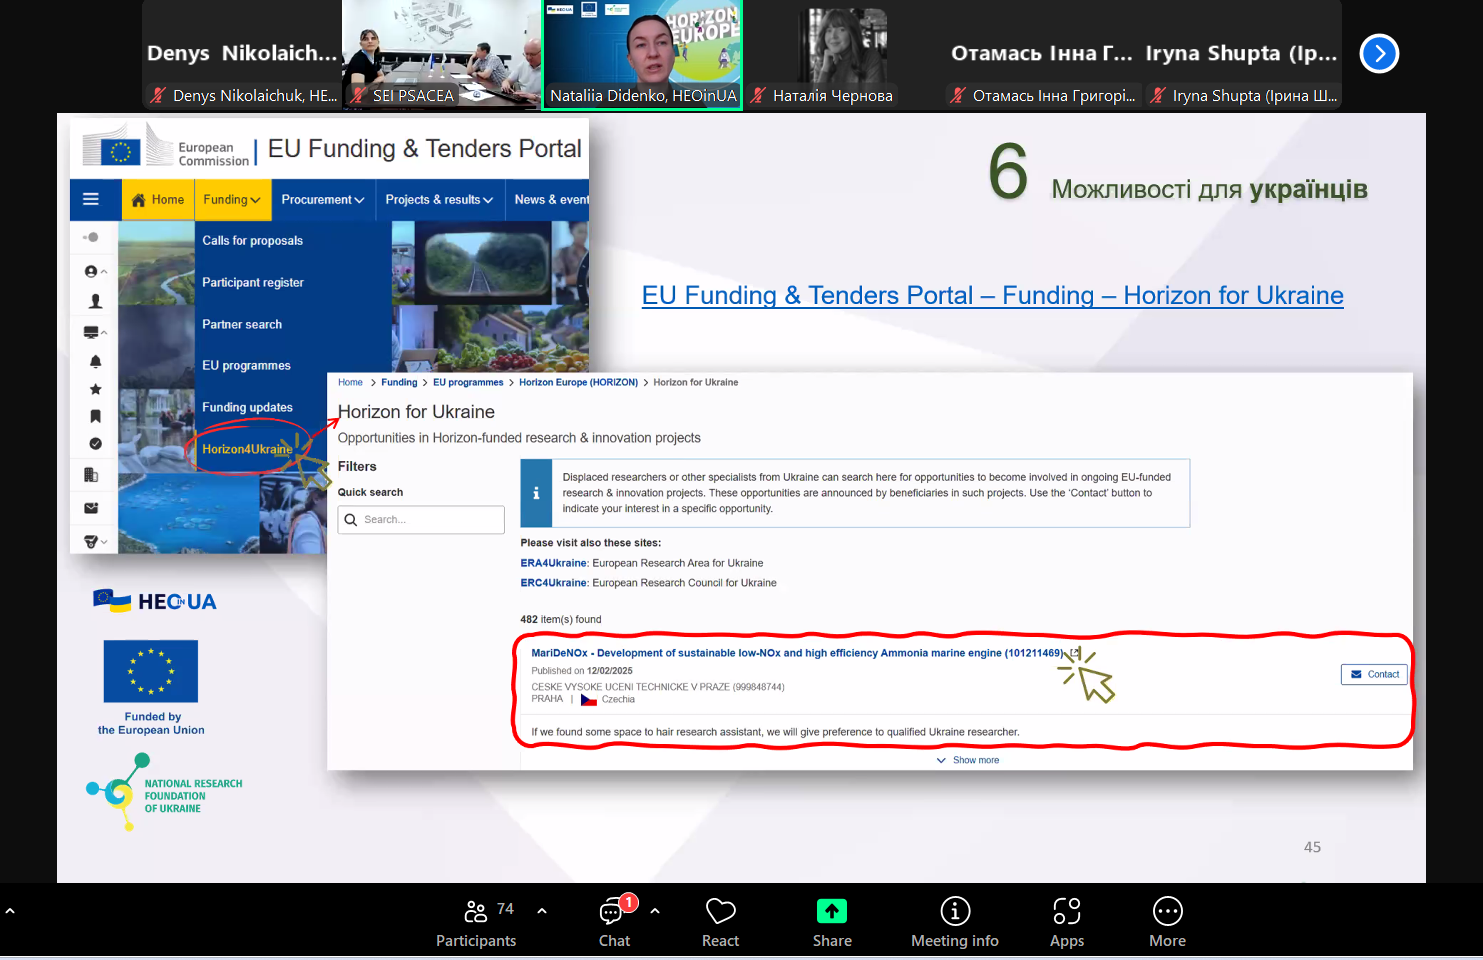Open the portal hamburger menu icon
The height and width of the screenshot is (960, 1483).
[x=91, y=199]
